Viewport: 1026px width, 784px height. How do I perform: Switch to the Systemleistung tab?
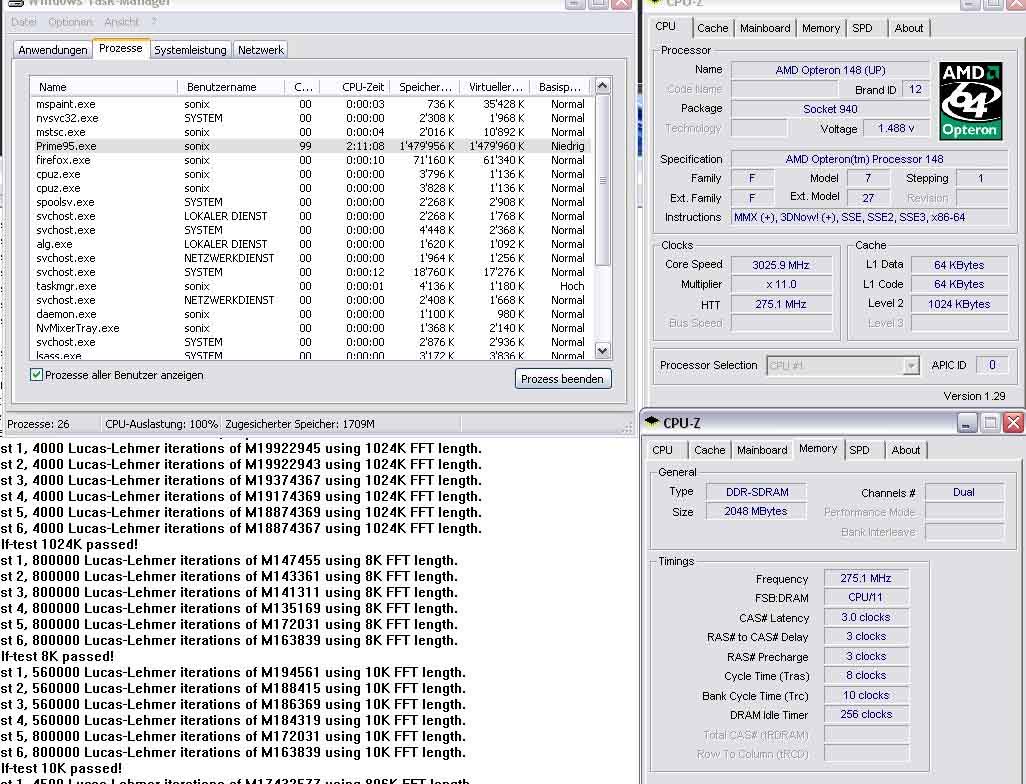pos(190,50)
